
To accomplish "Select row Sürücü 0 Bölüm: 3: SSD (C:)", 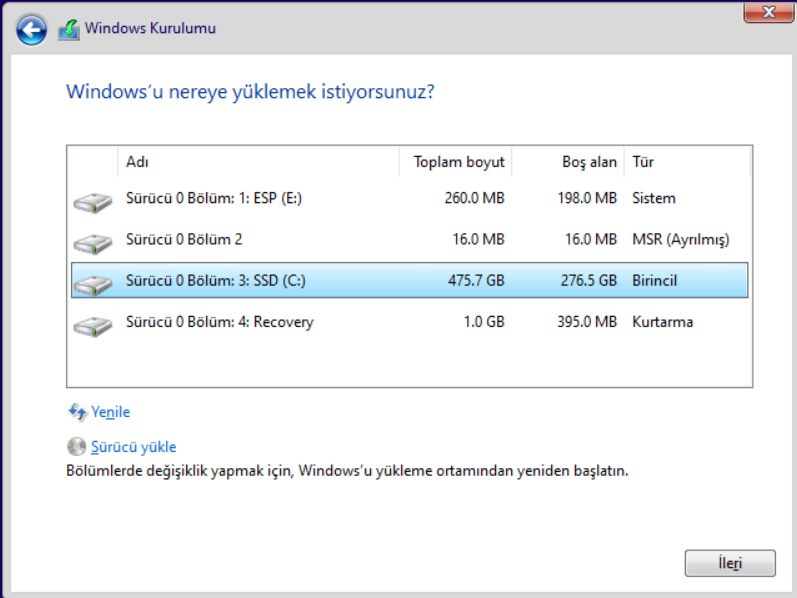I will click(410, 280).
